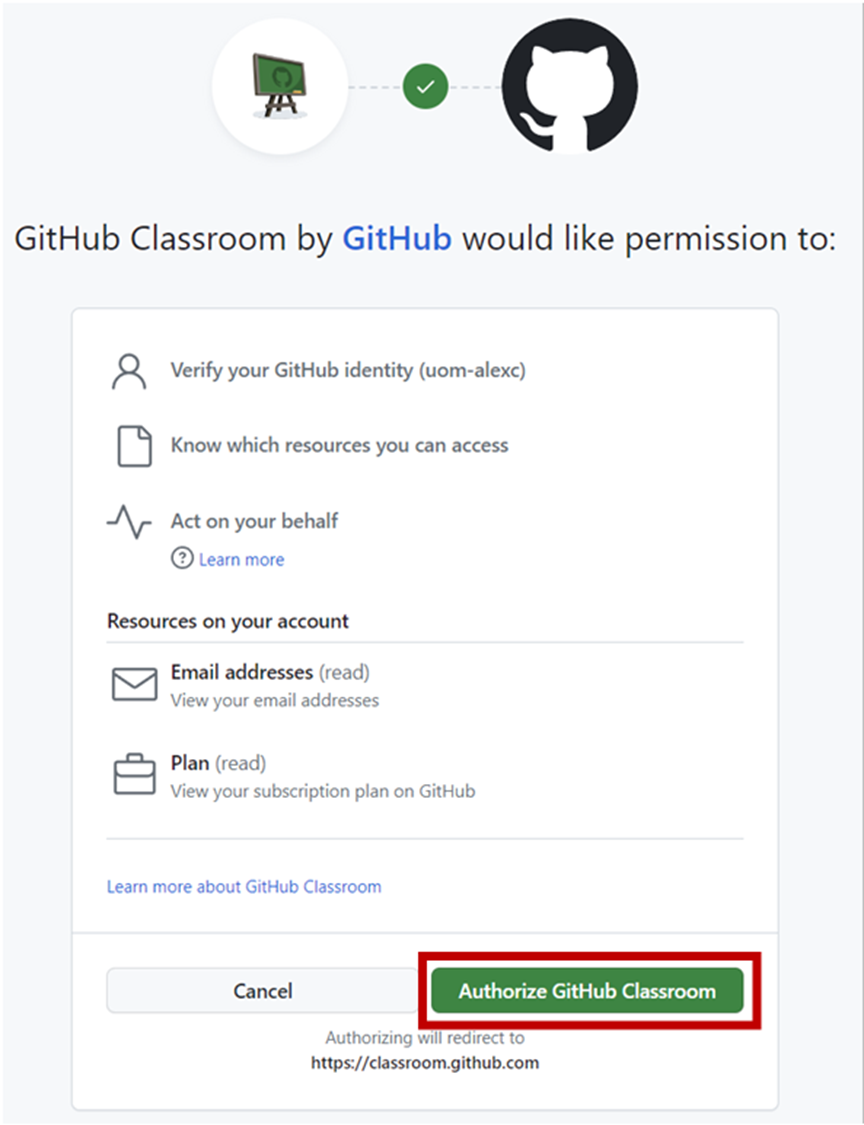Click the envelope icon for Email addresses
The width and height of the screenshot is (864, 1125).
[134, 685]
